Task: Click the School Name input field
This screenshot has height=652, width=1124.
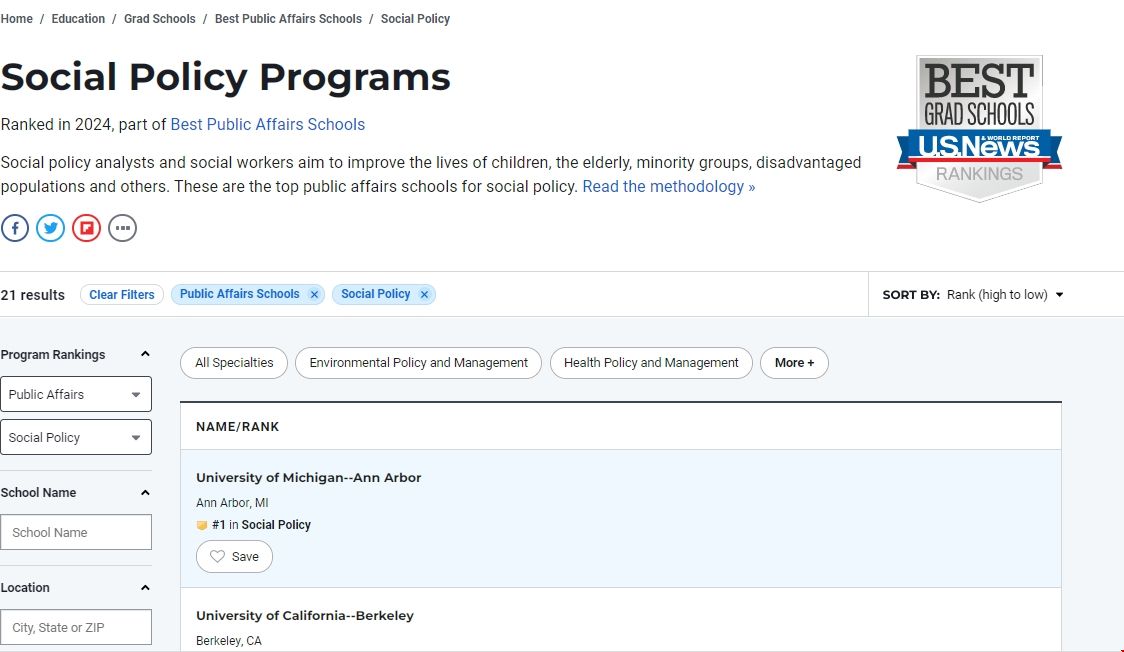Action: [76, 532]
